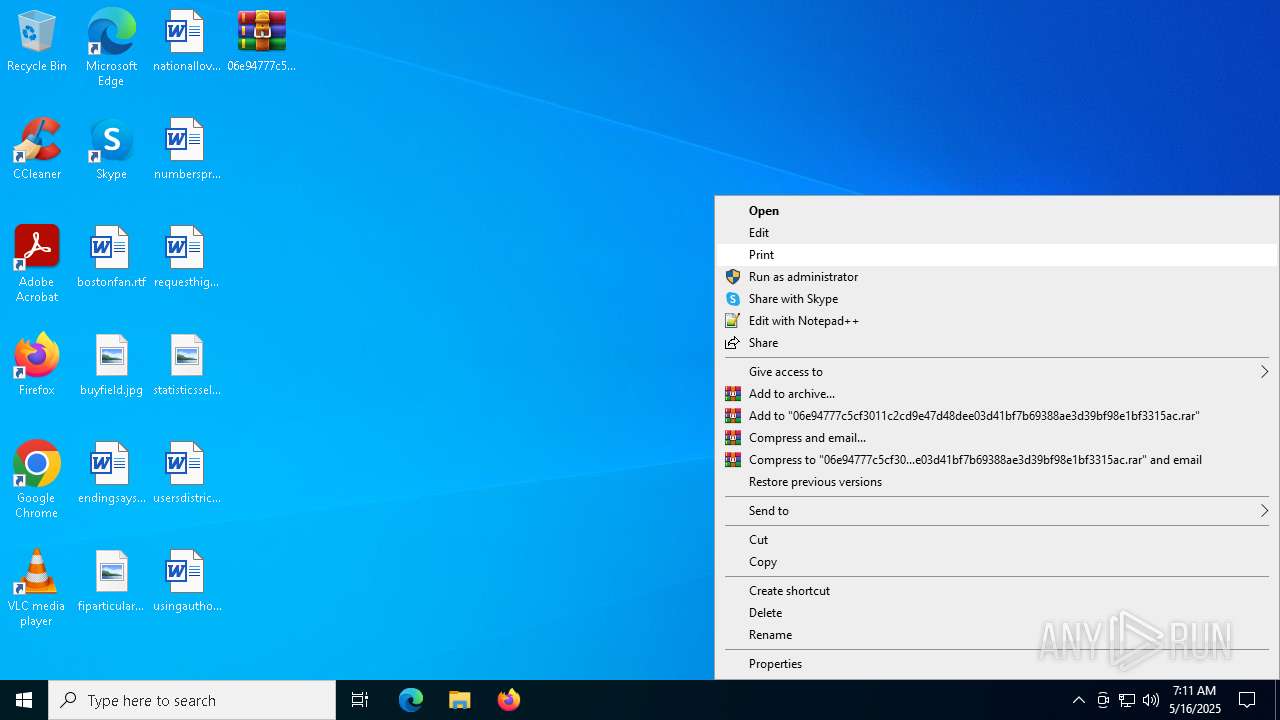Open the volume control in the tray
The width and height of the screenshot is (1280, 720).
tap(1151, 700)
